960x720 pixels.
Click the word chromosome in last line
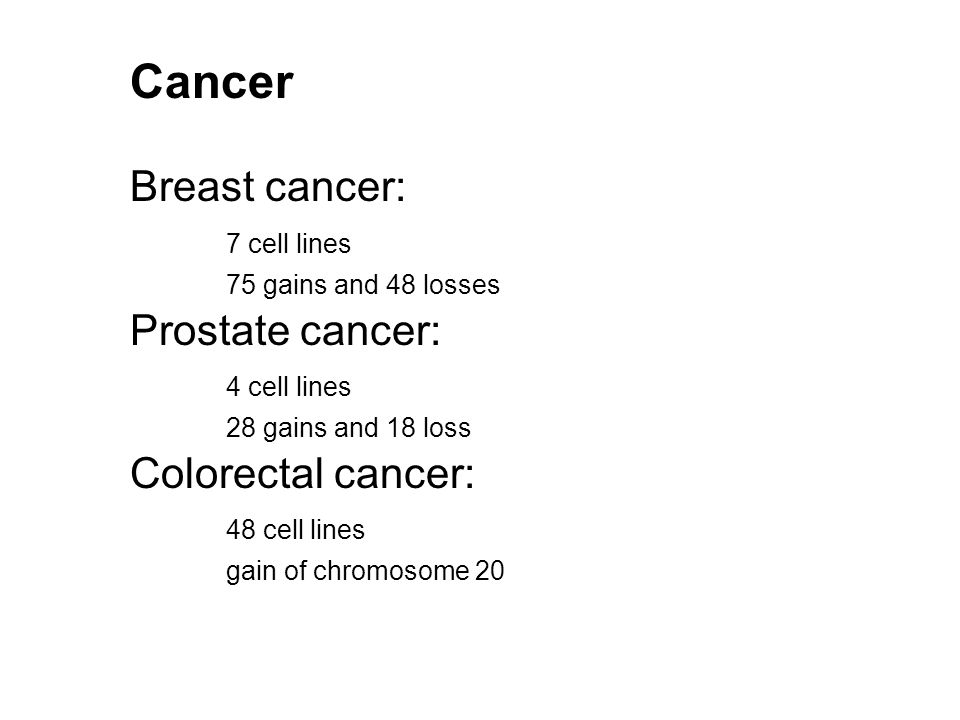tap(391, 571)
